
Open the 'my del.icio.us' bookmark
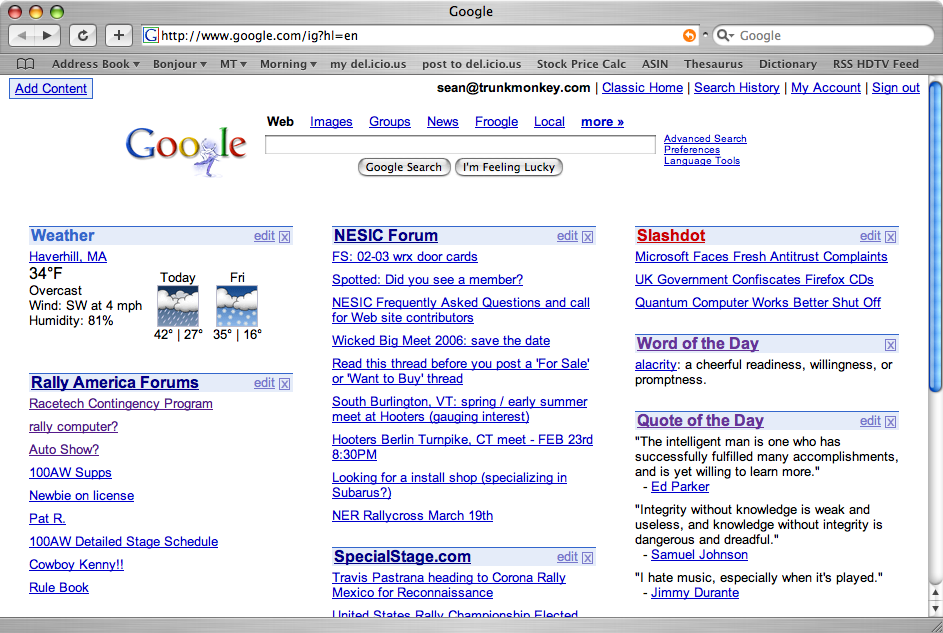click(368, 64)
